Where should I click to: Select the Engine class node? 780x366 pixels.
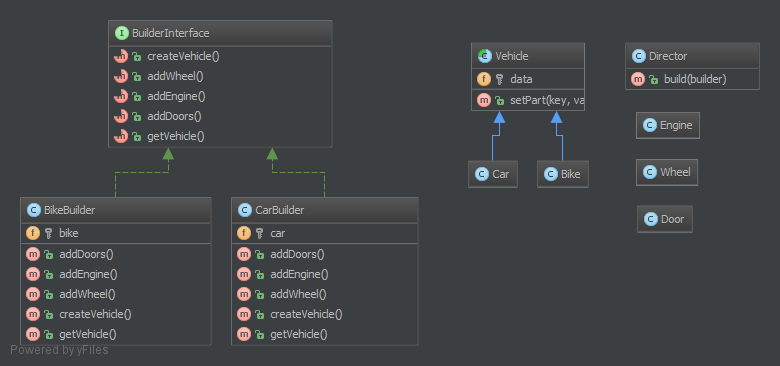tap(668, 125)
